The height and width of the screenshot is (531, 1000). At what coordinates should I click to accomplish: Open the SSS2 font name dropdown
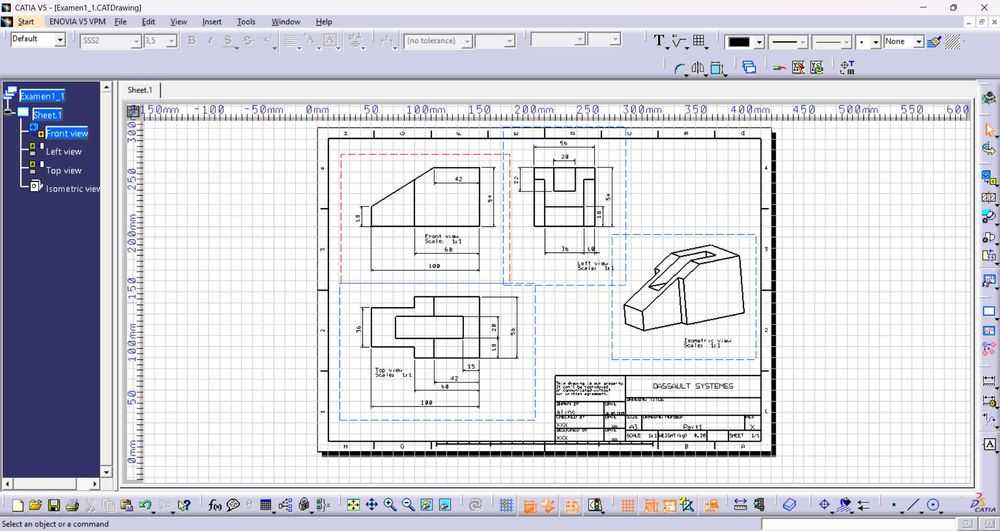135,41
